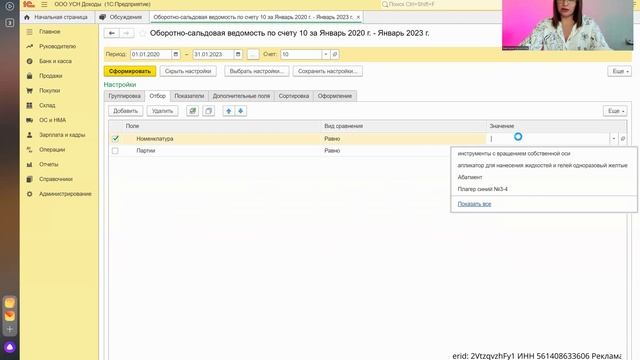Open the Главное section in sidebar
The width and height of the screenshot is (640, 360).
coord(49,31)
